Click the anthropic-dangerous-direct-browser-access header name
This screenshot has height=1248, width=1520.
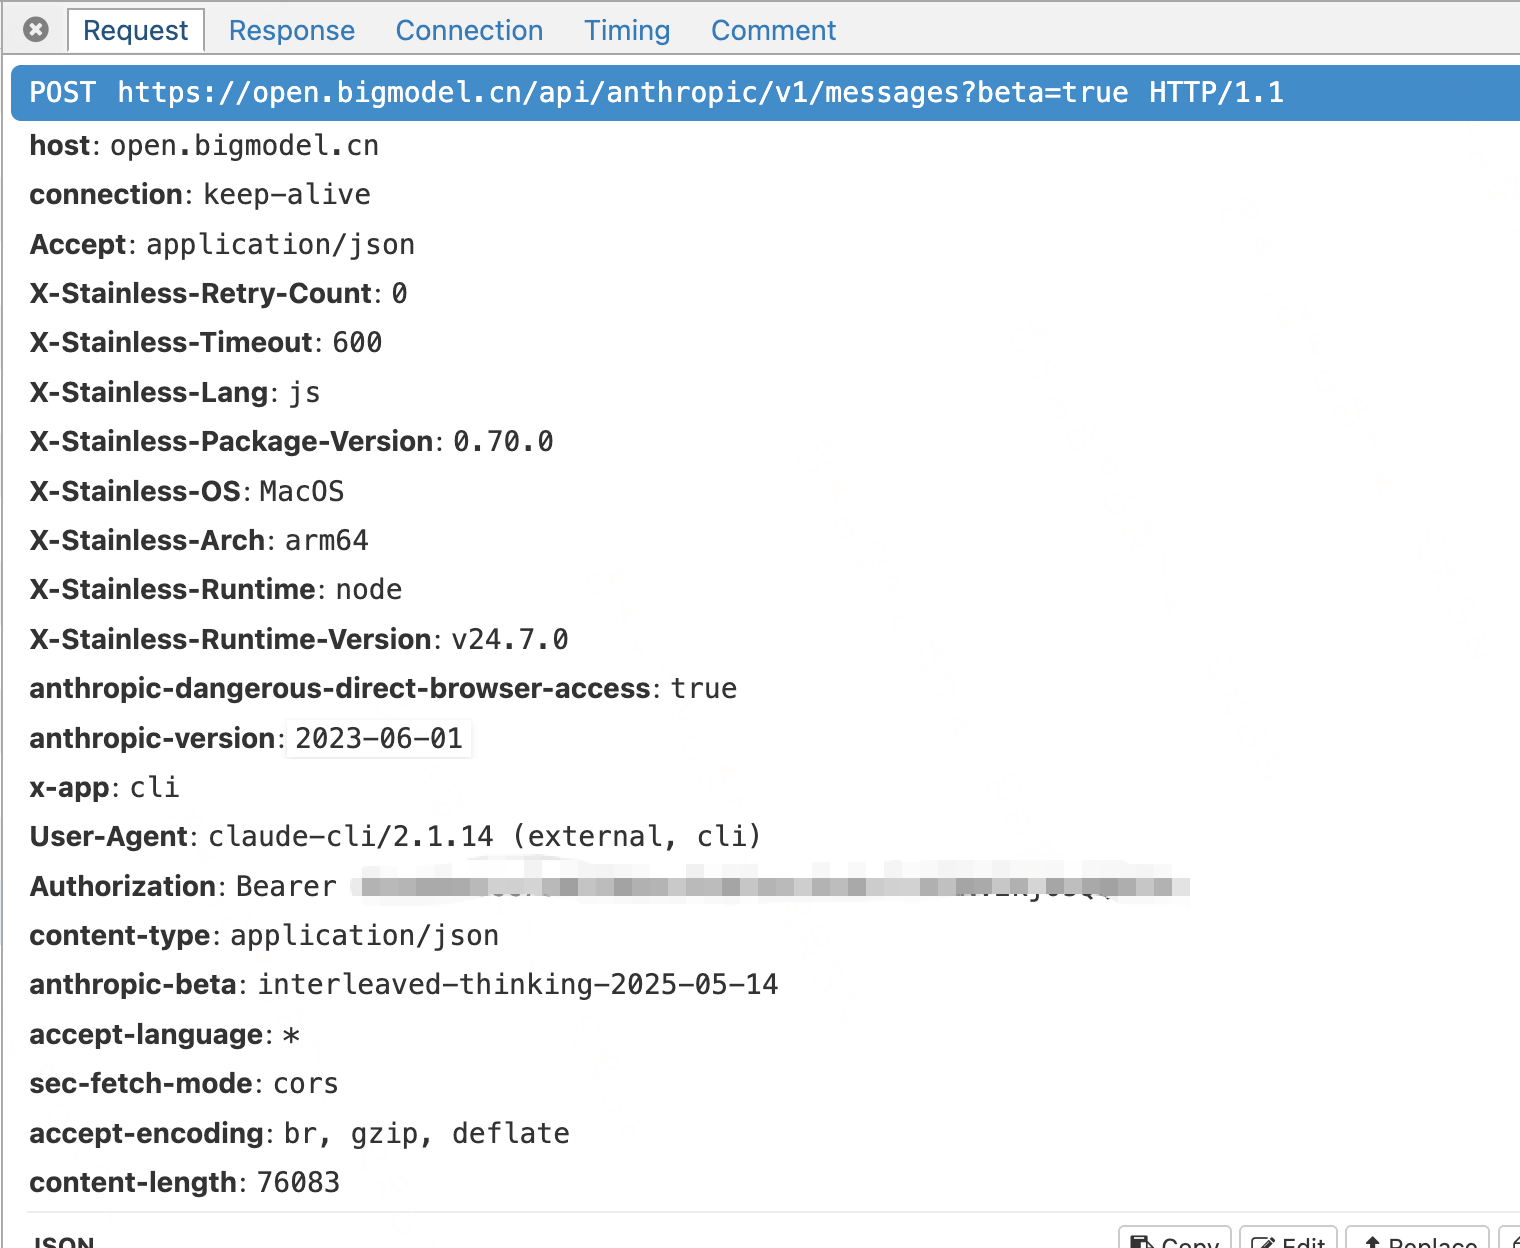click(x=340, y=689)
